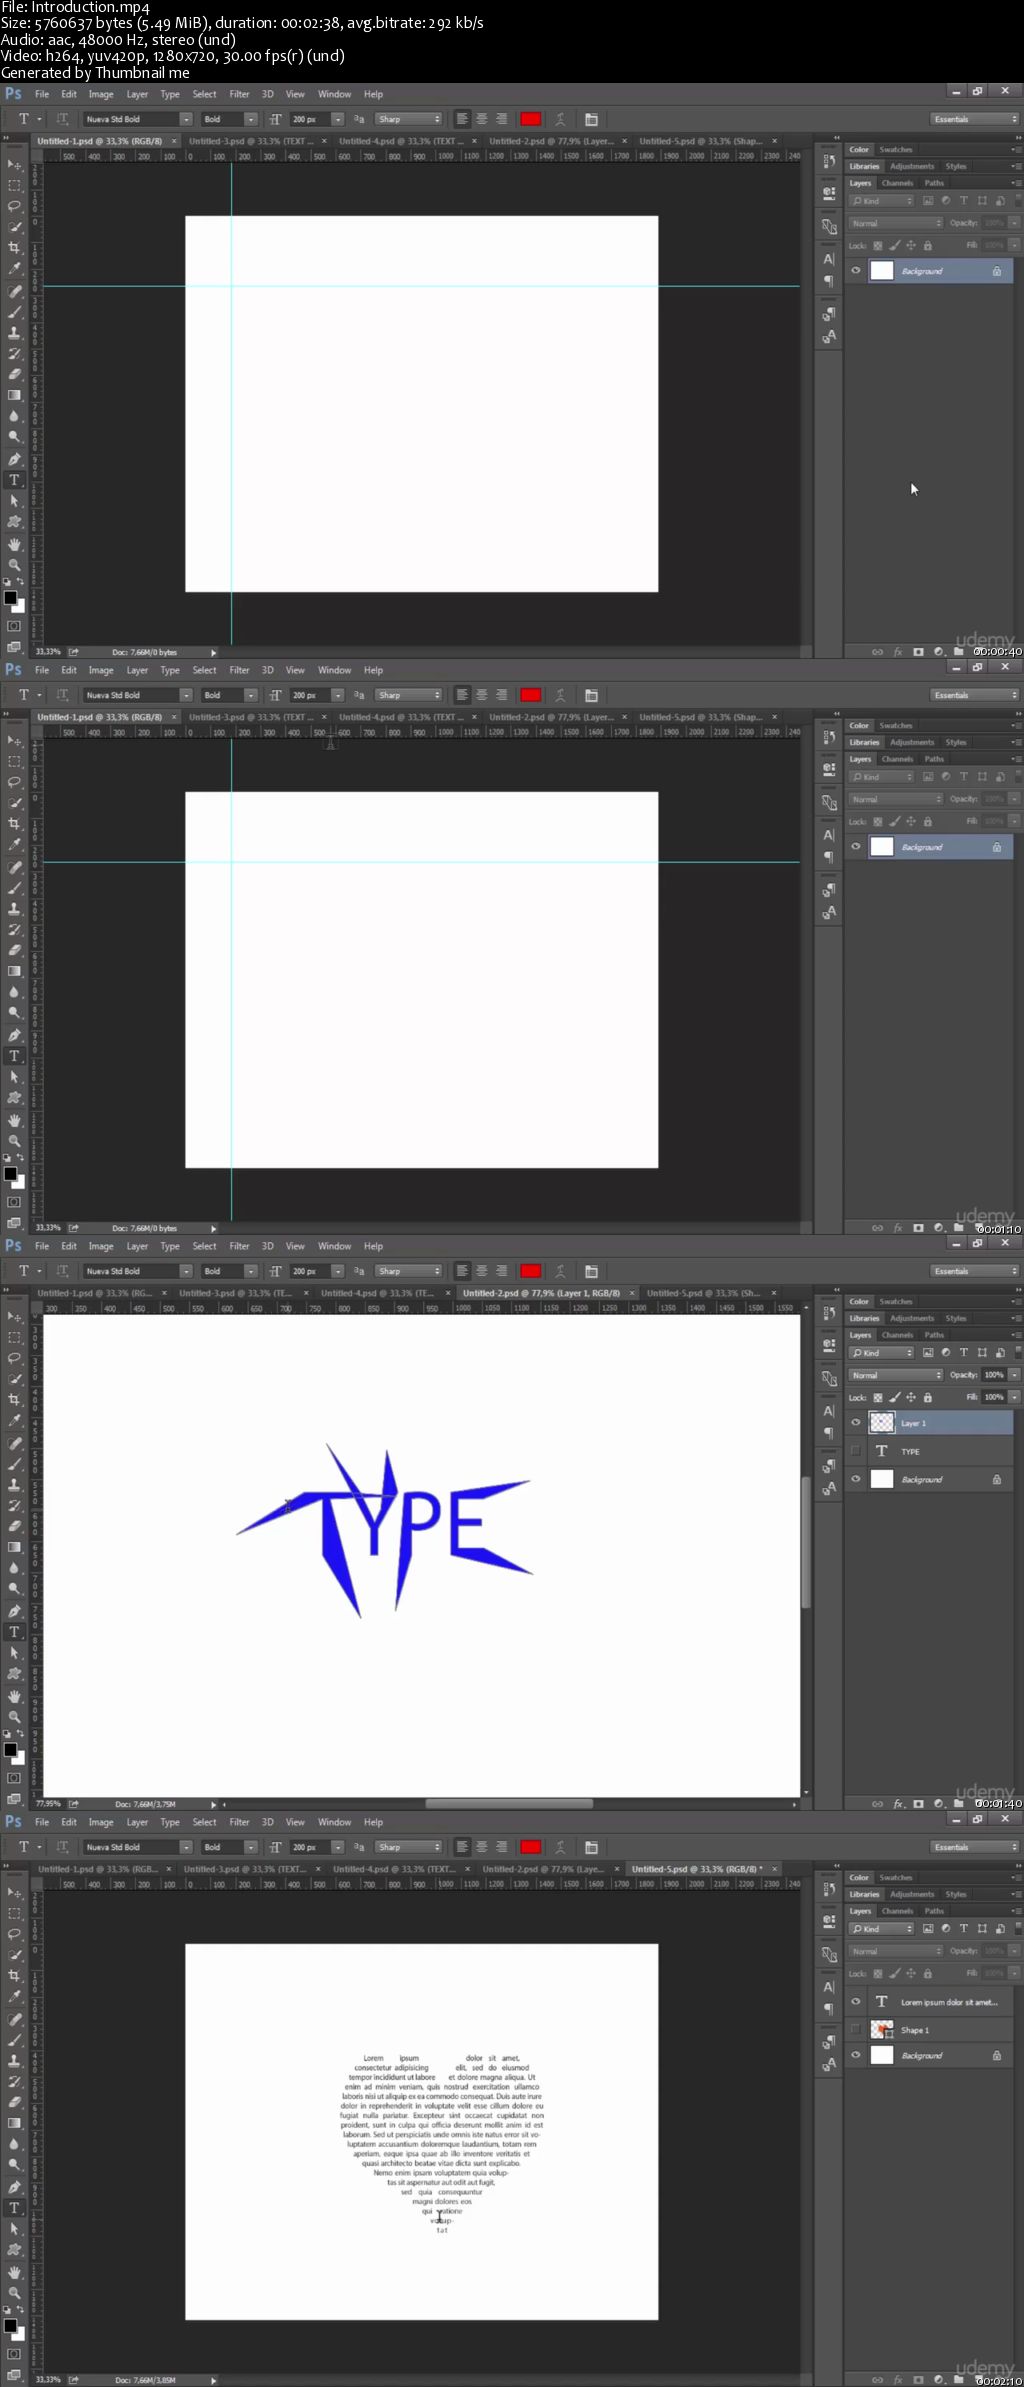Click add layer mask button in TYPE artwork frame
1024x2387 pixels.
coord(918,1804)
